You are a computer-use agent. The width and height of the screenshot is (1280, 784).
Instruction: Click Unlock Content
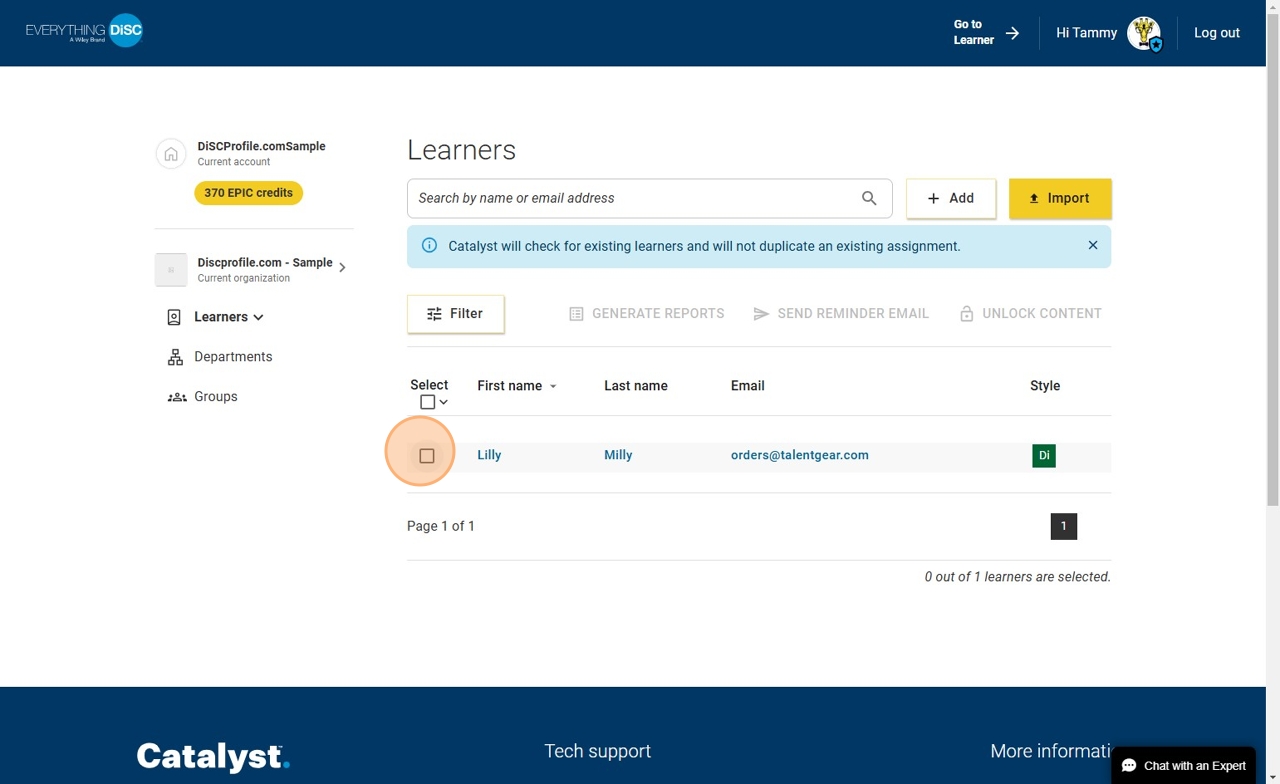coord(1030,314)
